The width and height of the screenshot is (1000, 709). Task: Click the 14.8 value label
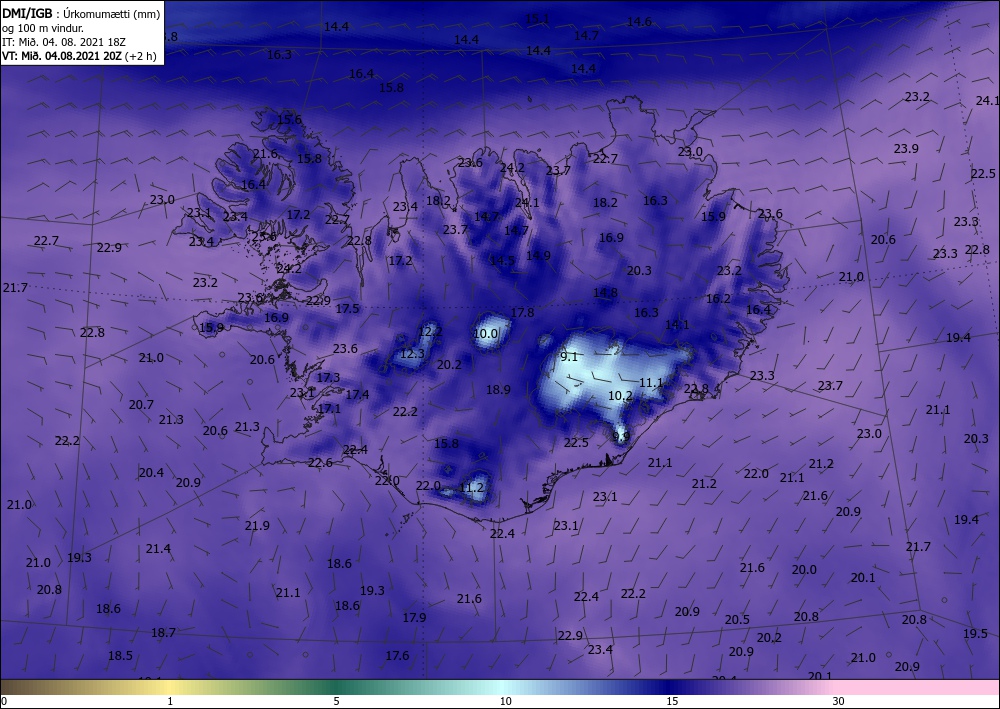coord(605,293)
